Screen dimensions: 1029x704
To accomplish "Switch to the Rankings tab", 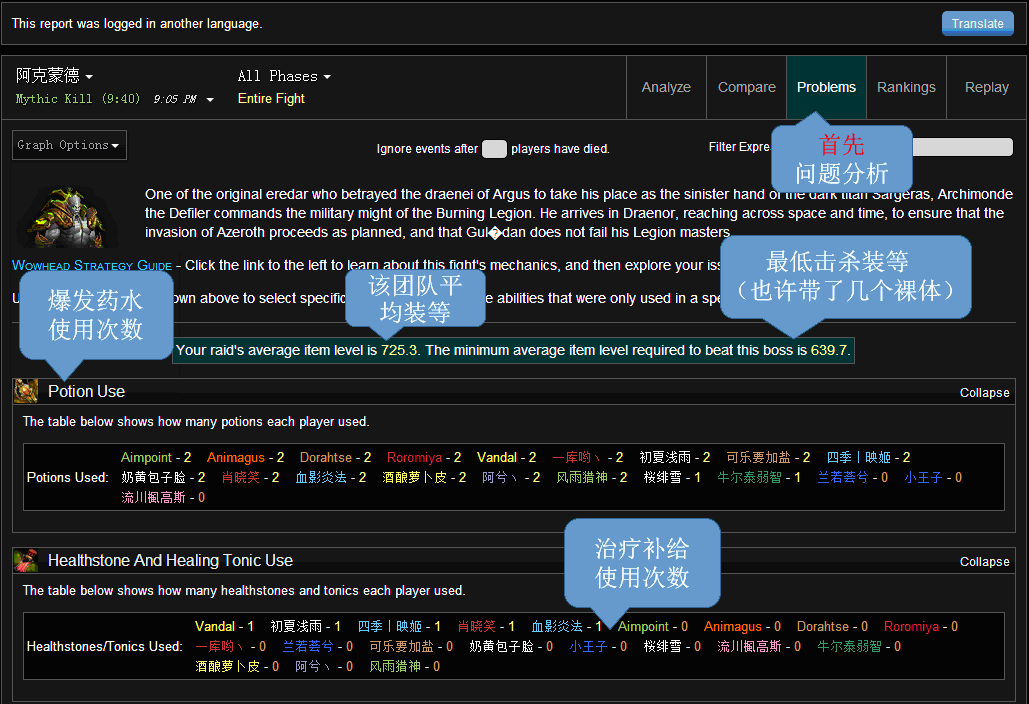I will (905, 87).
